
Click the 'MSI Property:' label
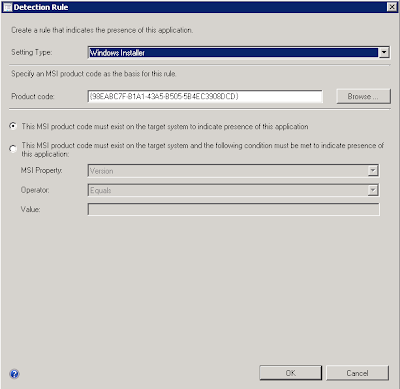click(x=41, y=170)
